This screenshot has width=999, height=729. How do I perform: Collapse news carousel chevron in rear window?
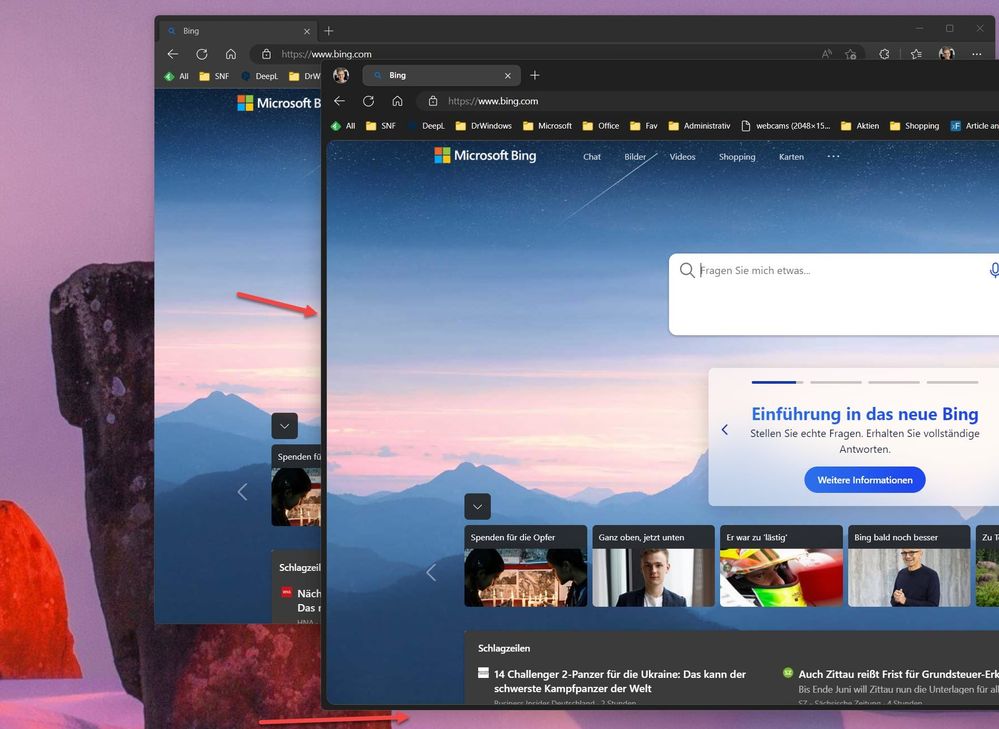pyautogui.click(x=285, y=426)
